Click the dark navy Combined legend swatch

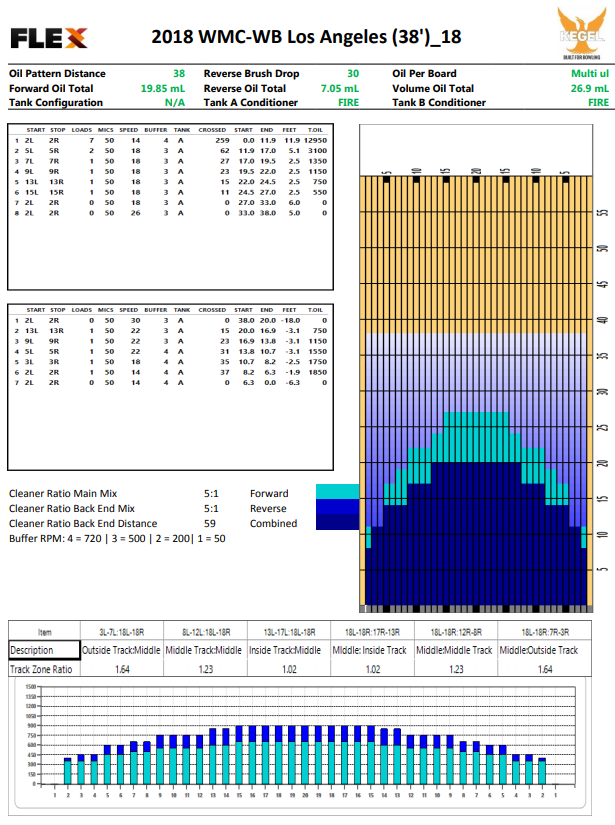pyautogui.click(x=337, y=522)
